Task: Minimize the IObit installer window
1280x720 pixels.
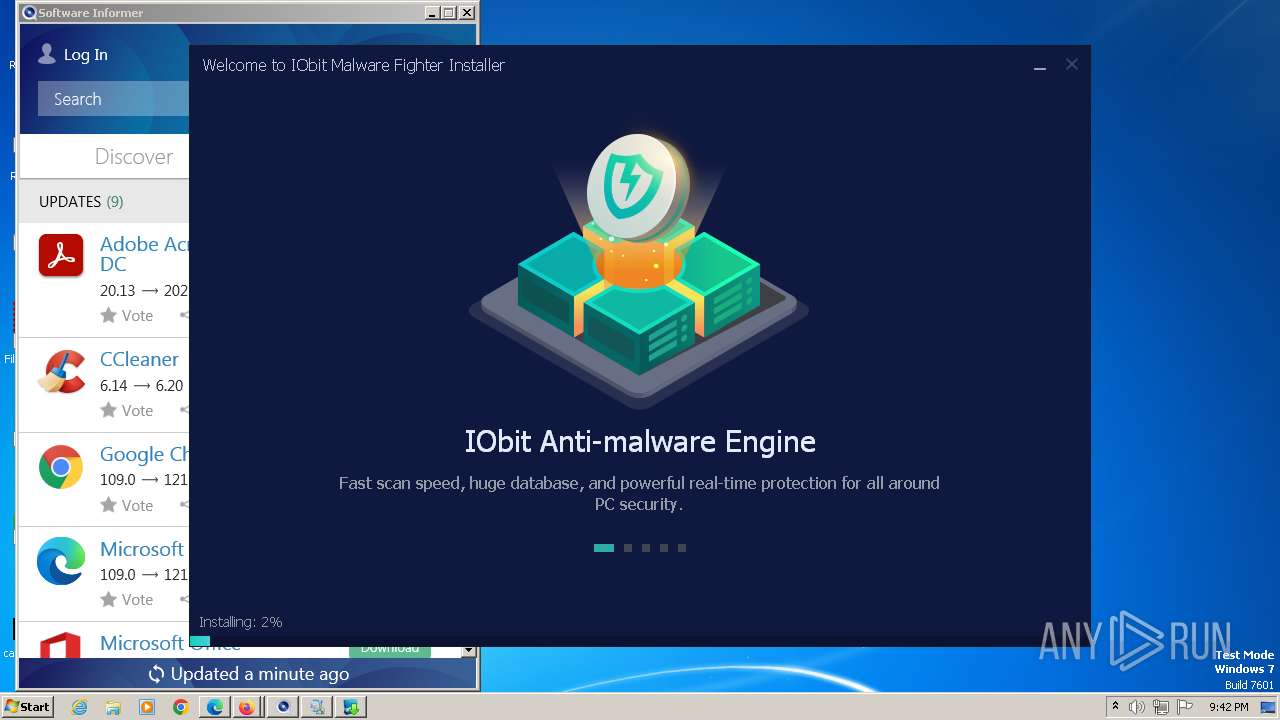Action: pos(1040,65)
